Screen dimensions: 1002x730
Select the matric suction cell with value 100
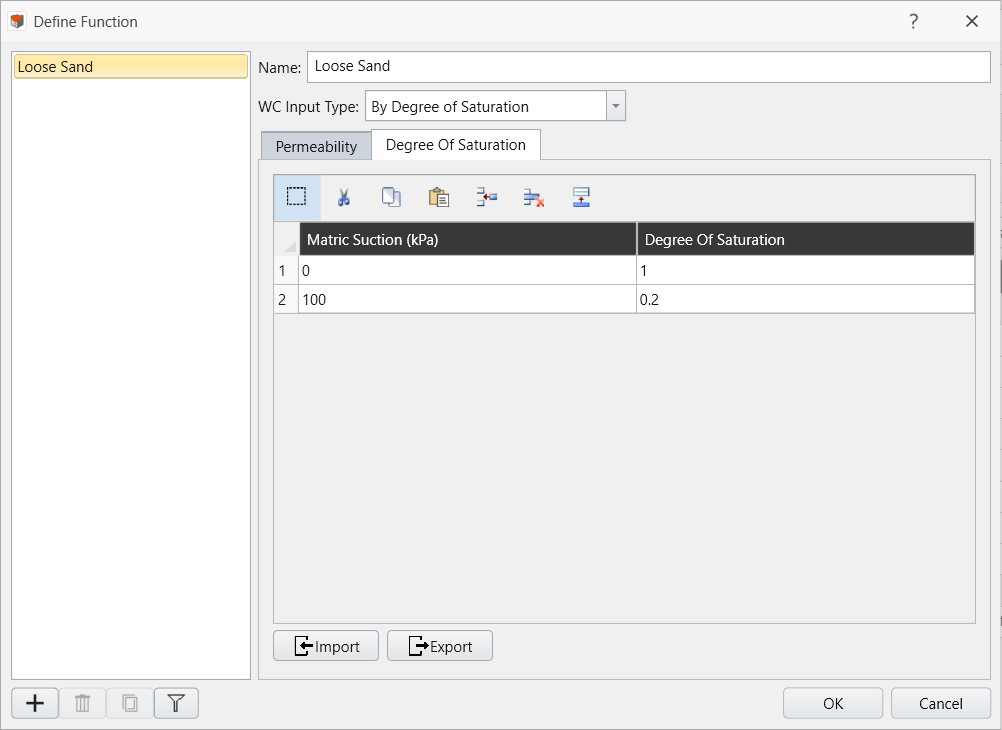pos(468,299)
